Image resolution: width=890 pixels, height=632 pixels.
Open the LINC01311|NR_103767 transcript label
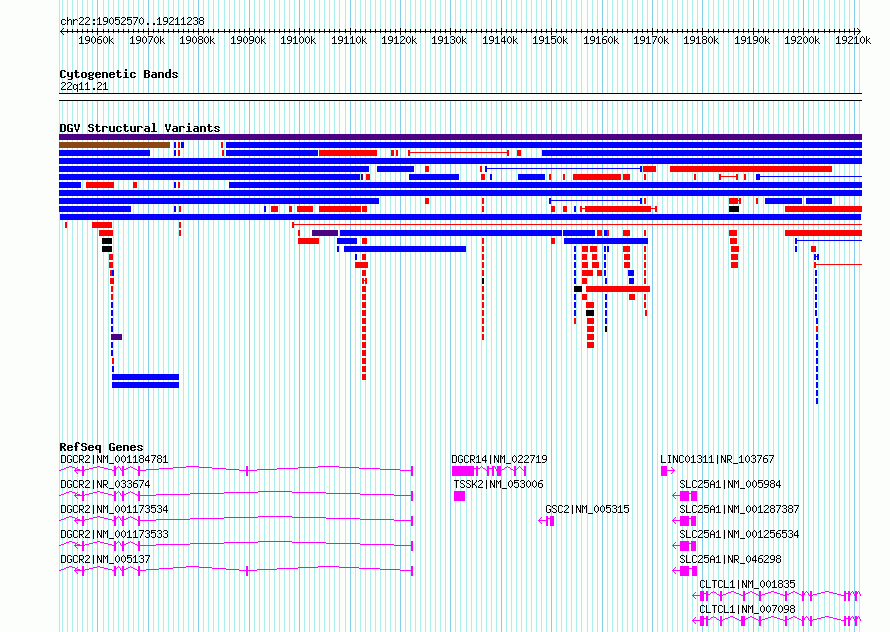717,459
